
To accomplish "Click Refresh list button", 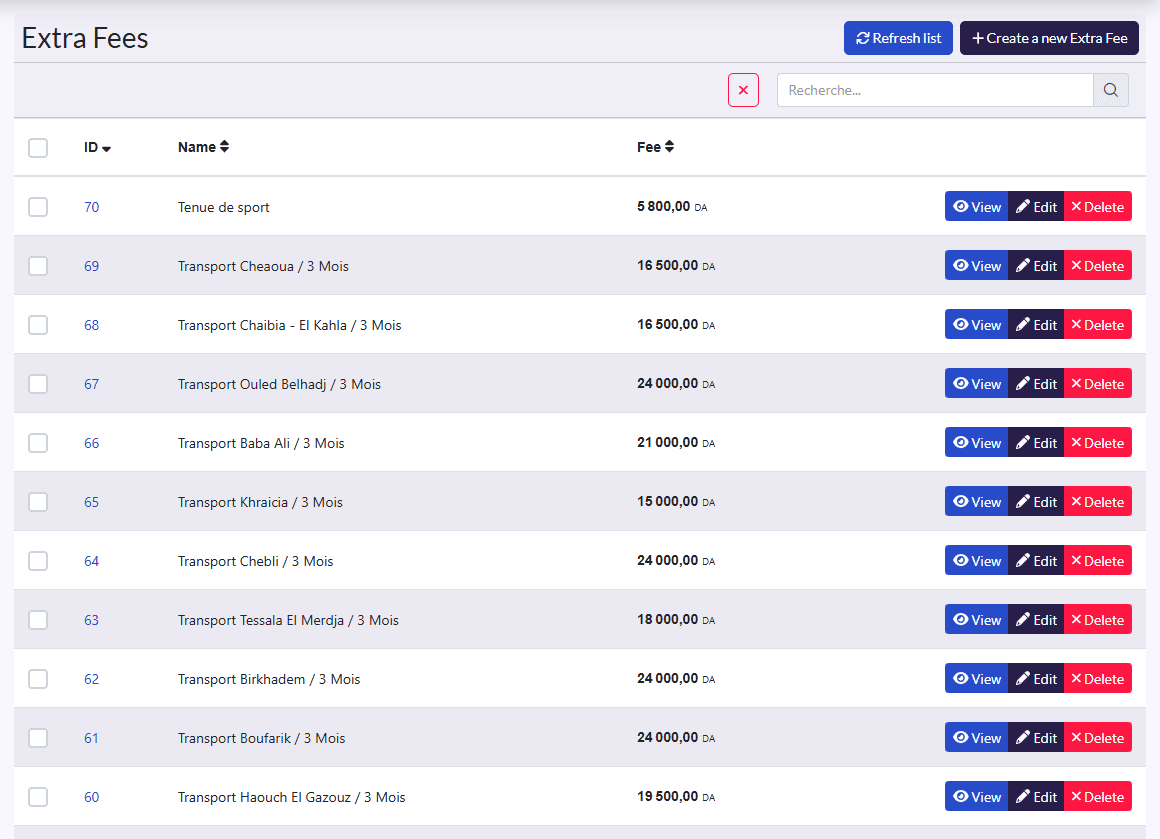I will pyautogui.click(x=898, y=38).
